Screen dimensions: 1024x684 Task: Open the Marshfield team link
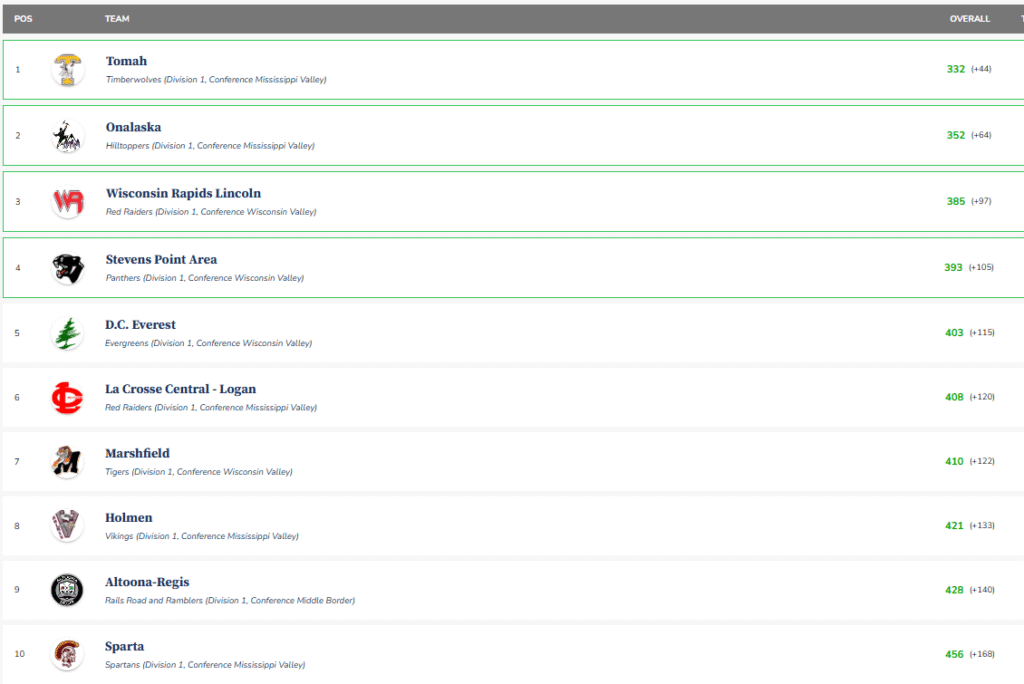tap(137, 453)
